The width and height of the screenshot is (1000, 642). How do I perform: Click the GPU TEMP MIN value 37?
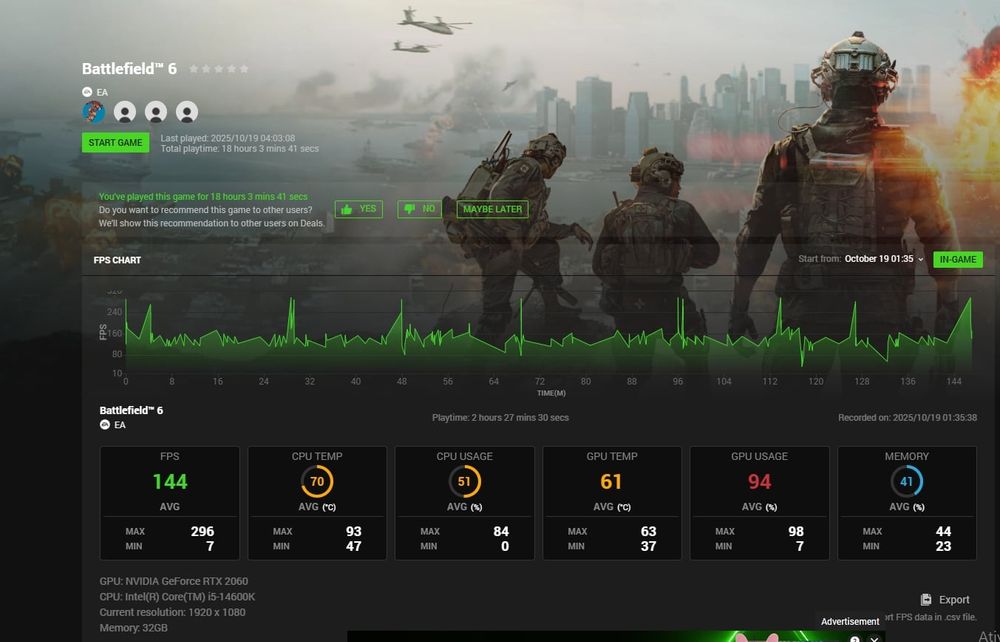648,546
